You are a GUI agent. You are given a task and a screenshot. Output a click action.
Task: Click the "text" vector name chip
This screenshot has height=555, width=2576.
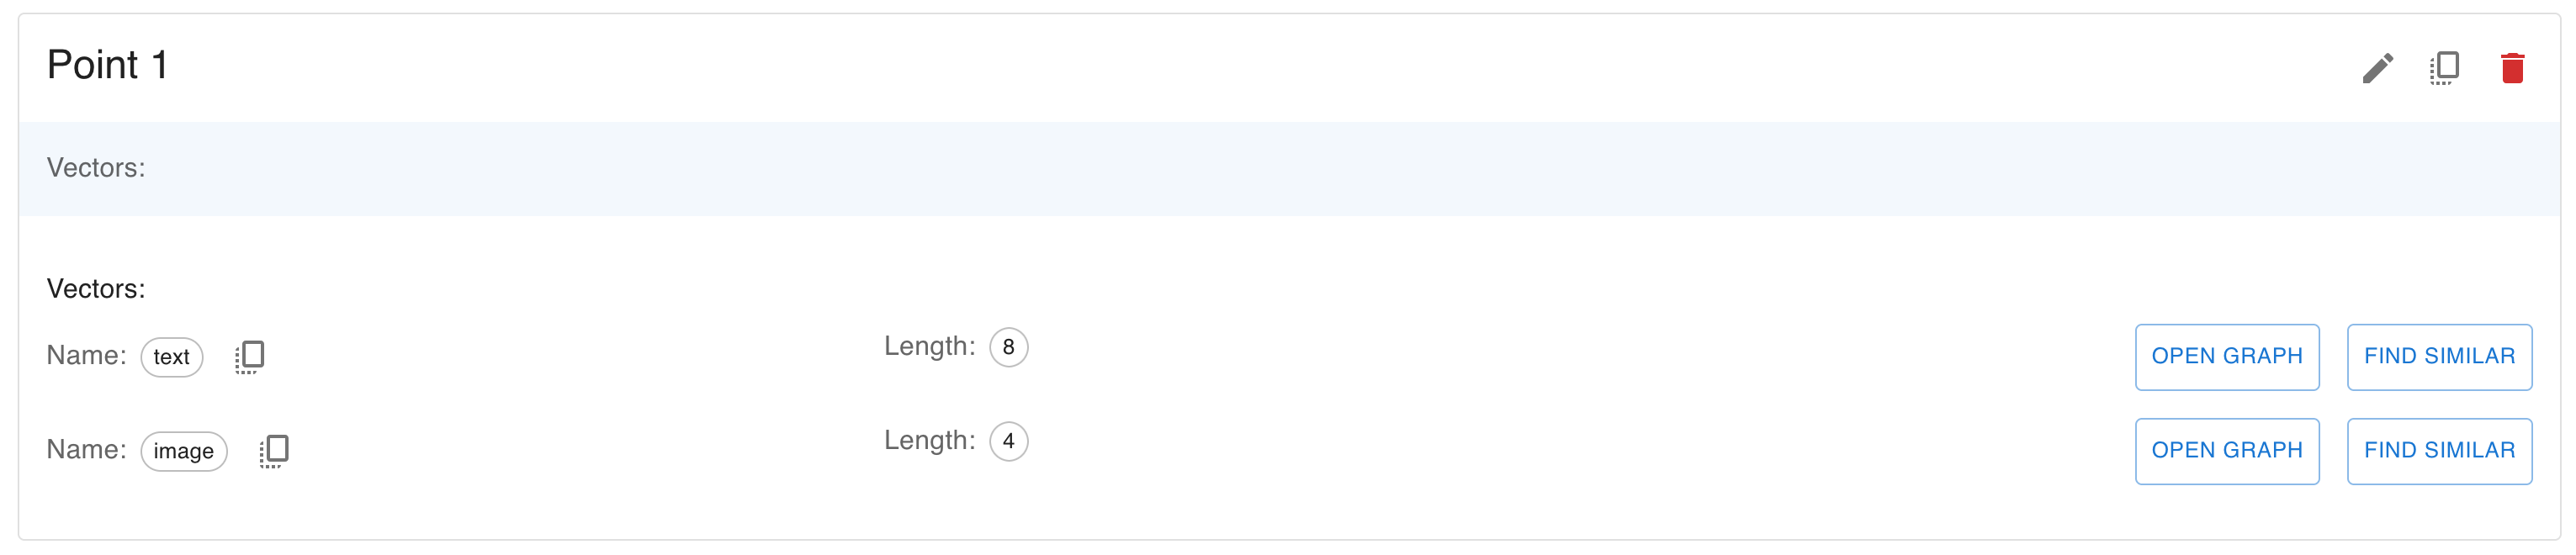(x=172, y=357)
